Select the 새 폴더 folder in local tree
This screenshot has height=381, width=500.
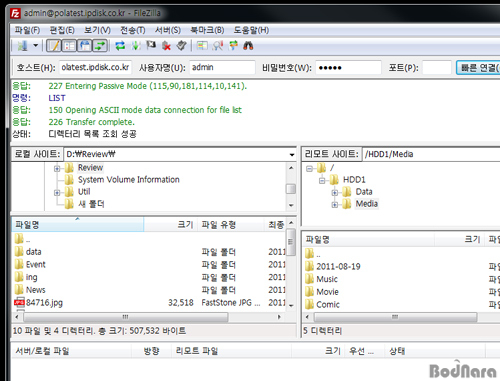click(x=91, y=204)
